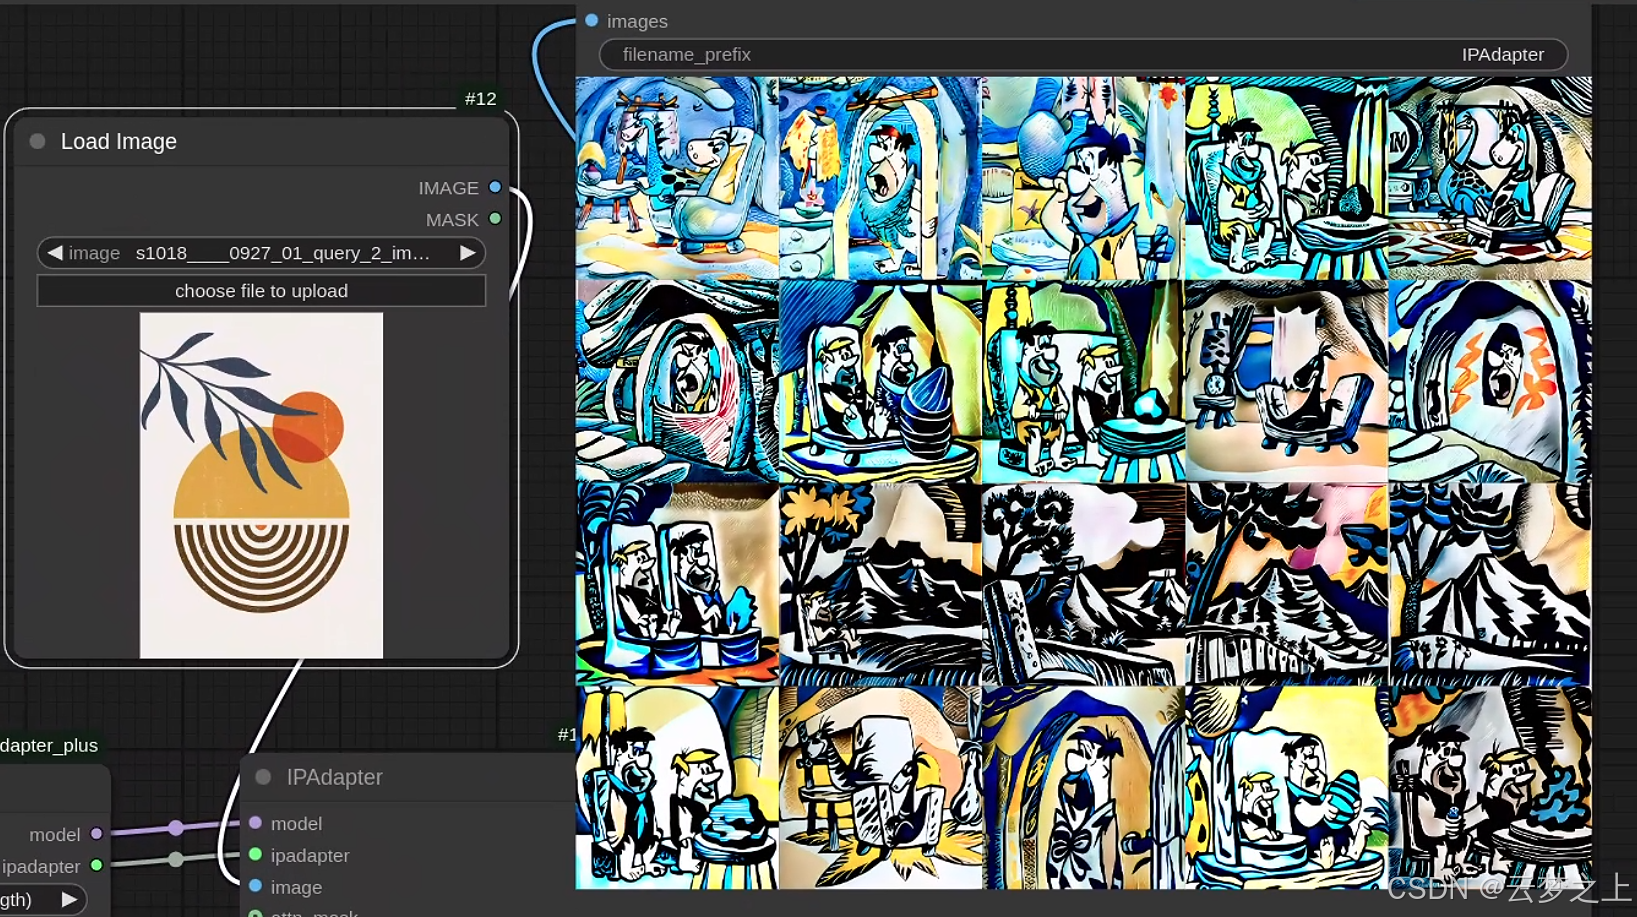Click the IPAdapter node title
Viewport: 1637px width, 917px height.
point(334,777)
